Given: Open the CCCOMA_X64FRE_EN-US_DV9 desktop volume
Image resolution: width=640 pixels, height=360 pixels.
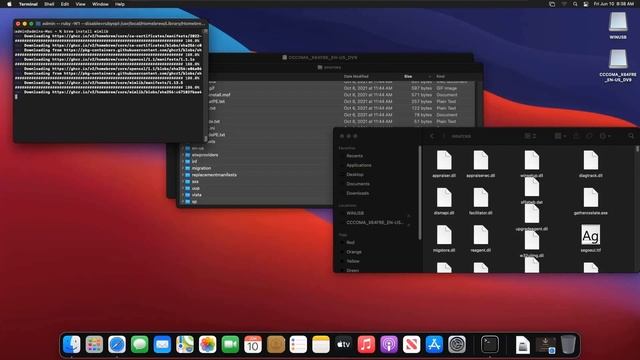Looking at the screenshot, I should coord(618,60).
